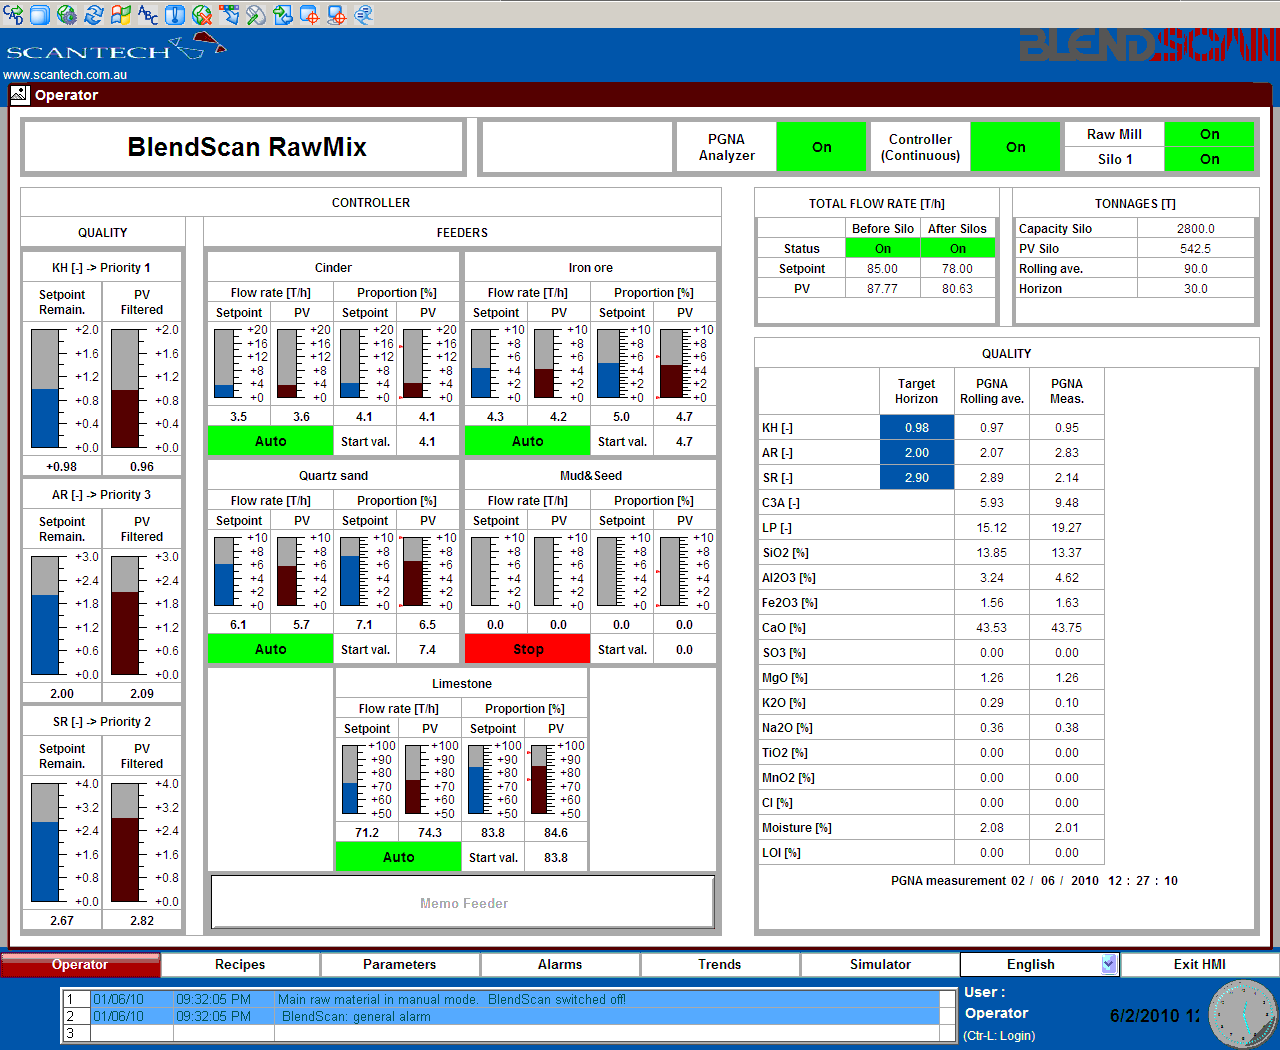Switch the Limestone feeder Auto mode

pos(398,857)
